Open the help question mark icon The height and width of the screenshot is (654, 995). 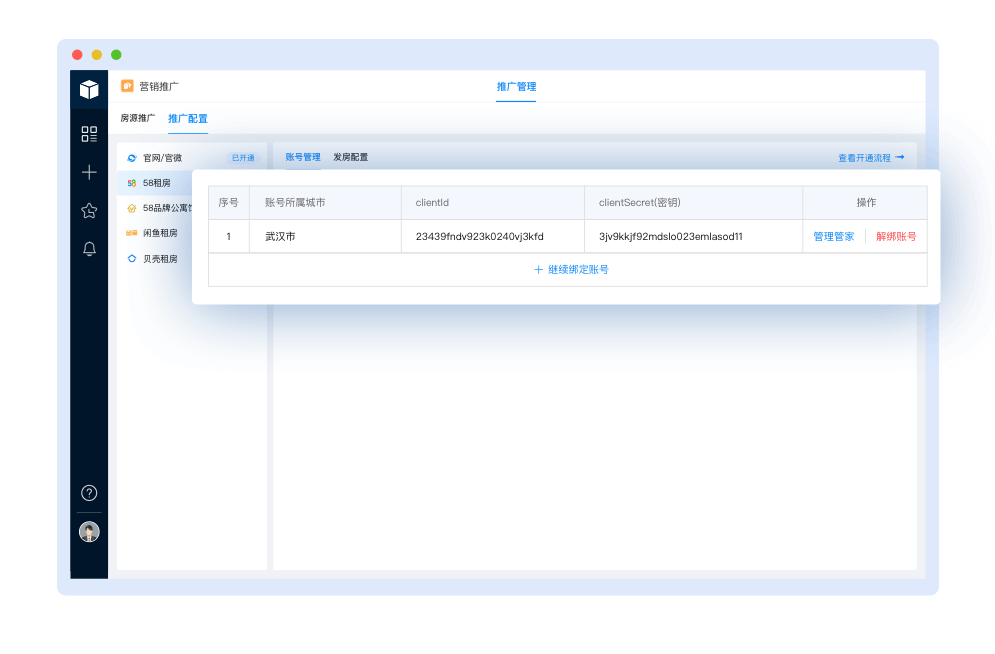point(89,493)
